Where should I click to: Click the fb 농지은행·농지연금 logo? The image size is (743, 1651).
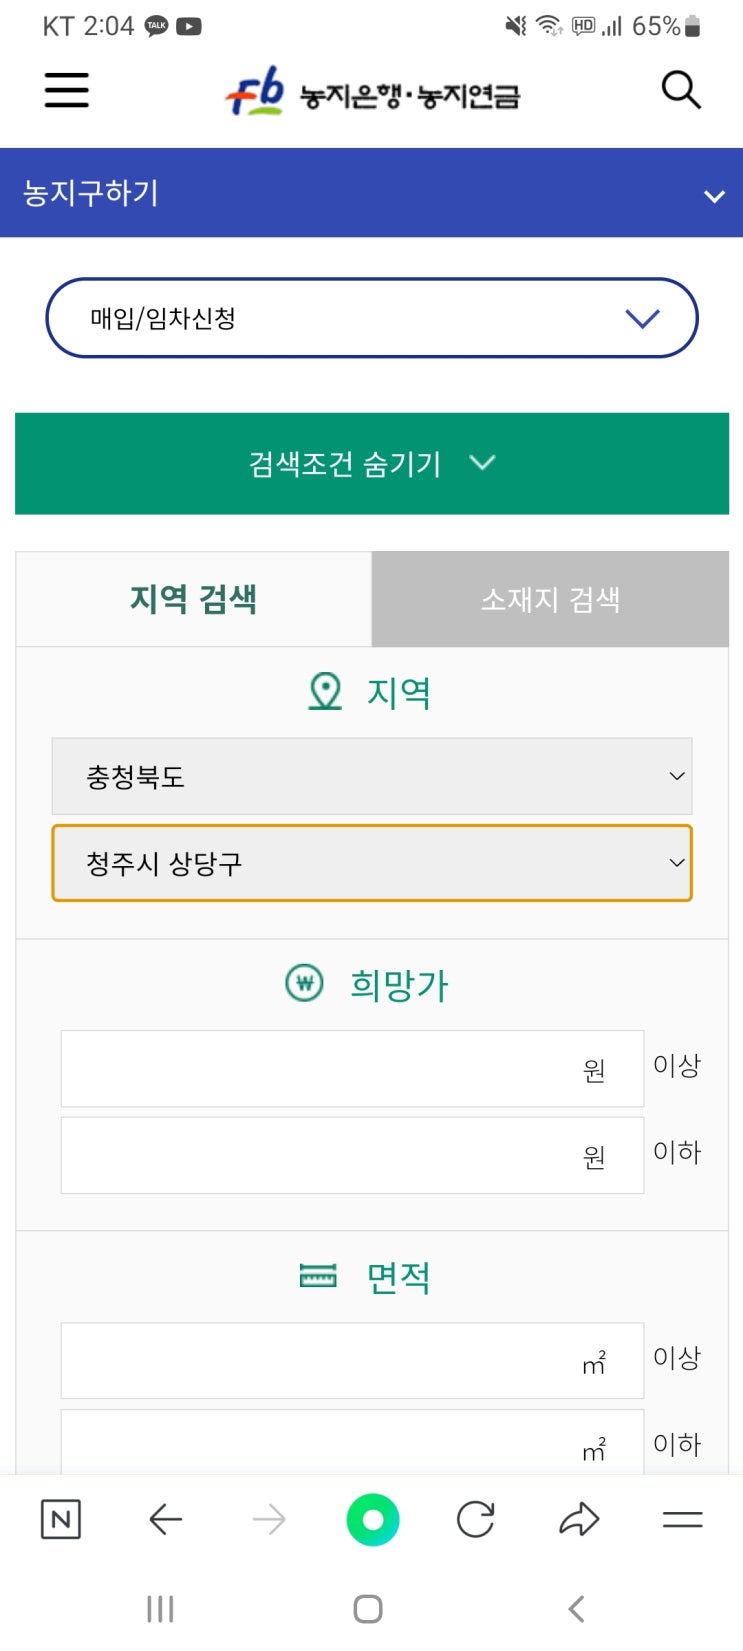372,92
